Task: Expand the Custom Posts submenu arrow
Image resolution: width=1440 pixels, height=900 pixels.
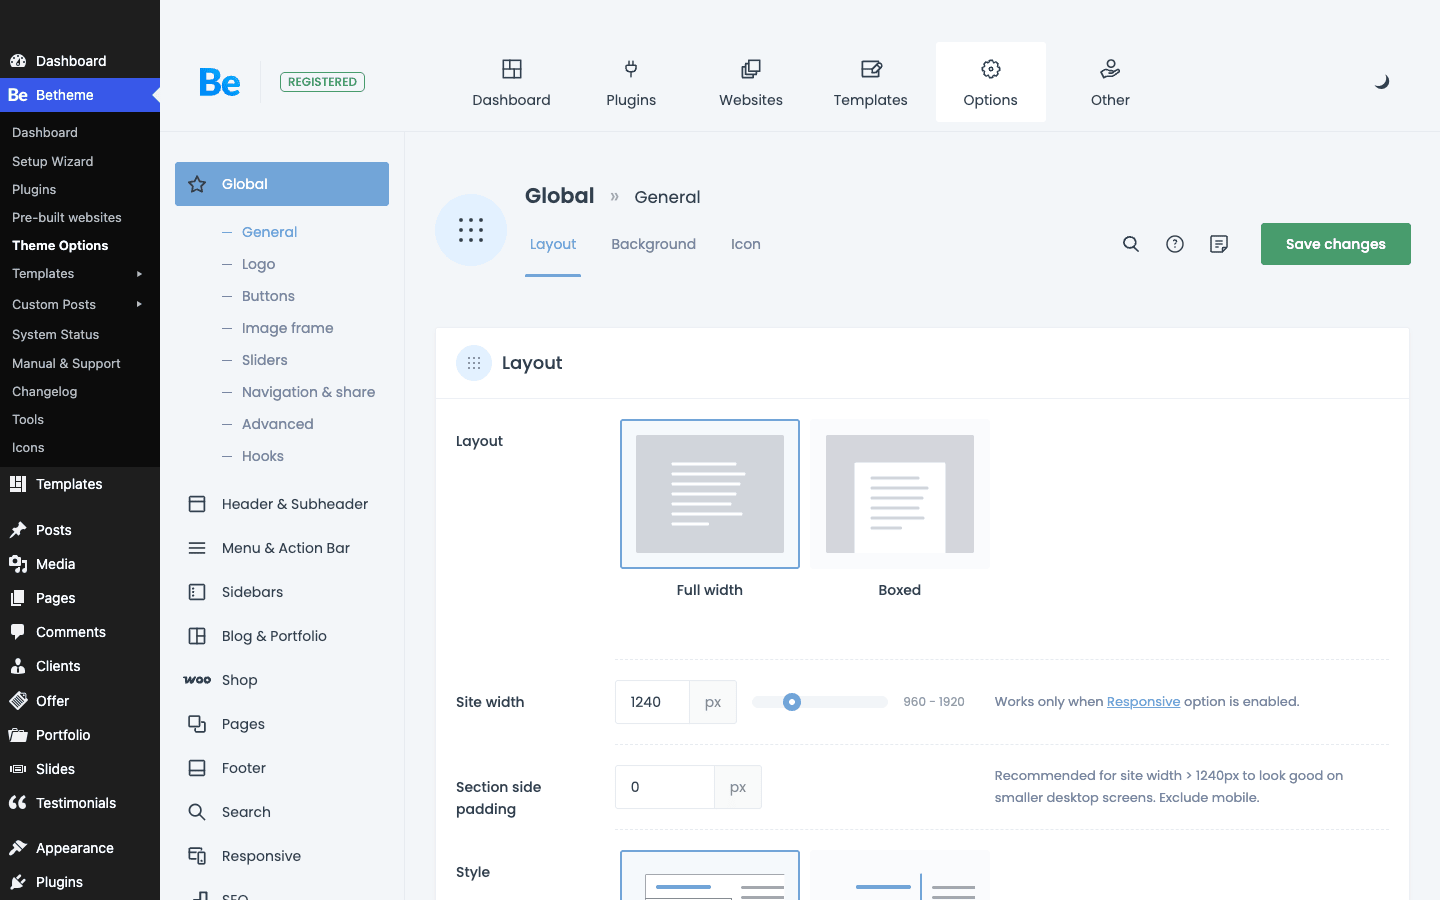Action: point(139,304)
